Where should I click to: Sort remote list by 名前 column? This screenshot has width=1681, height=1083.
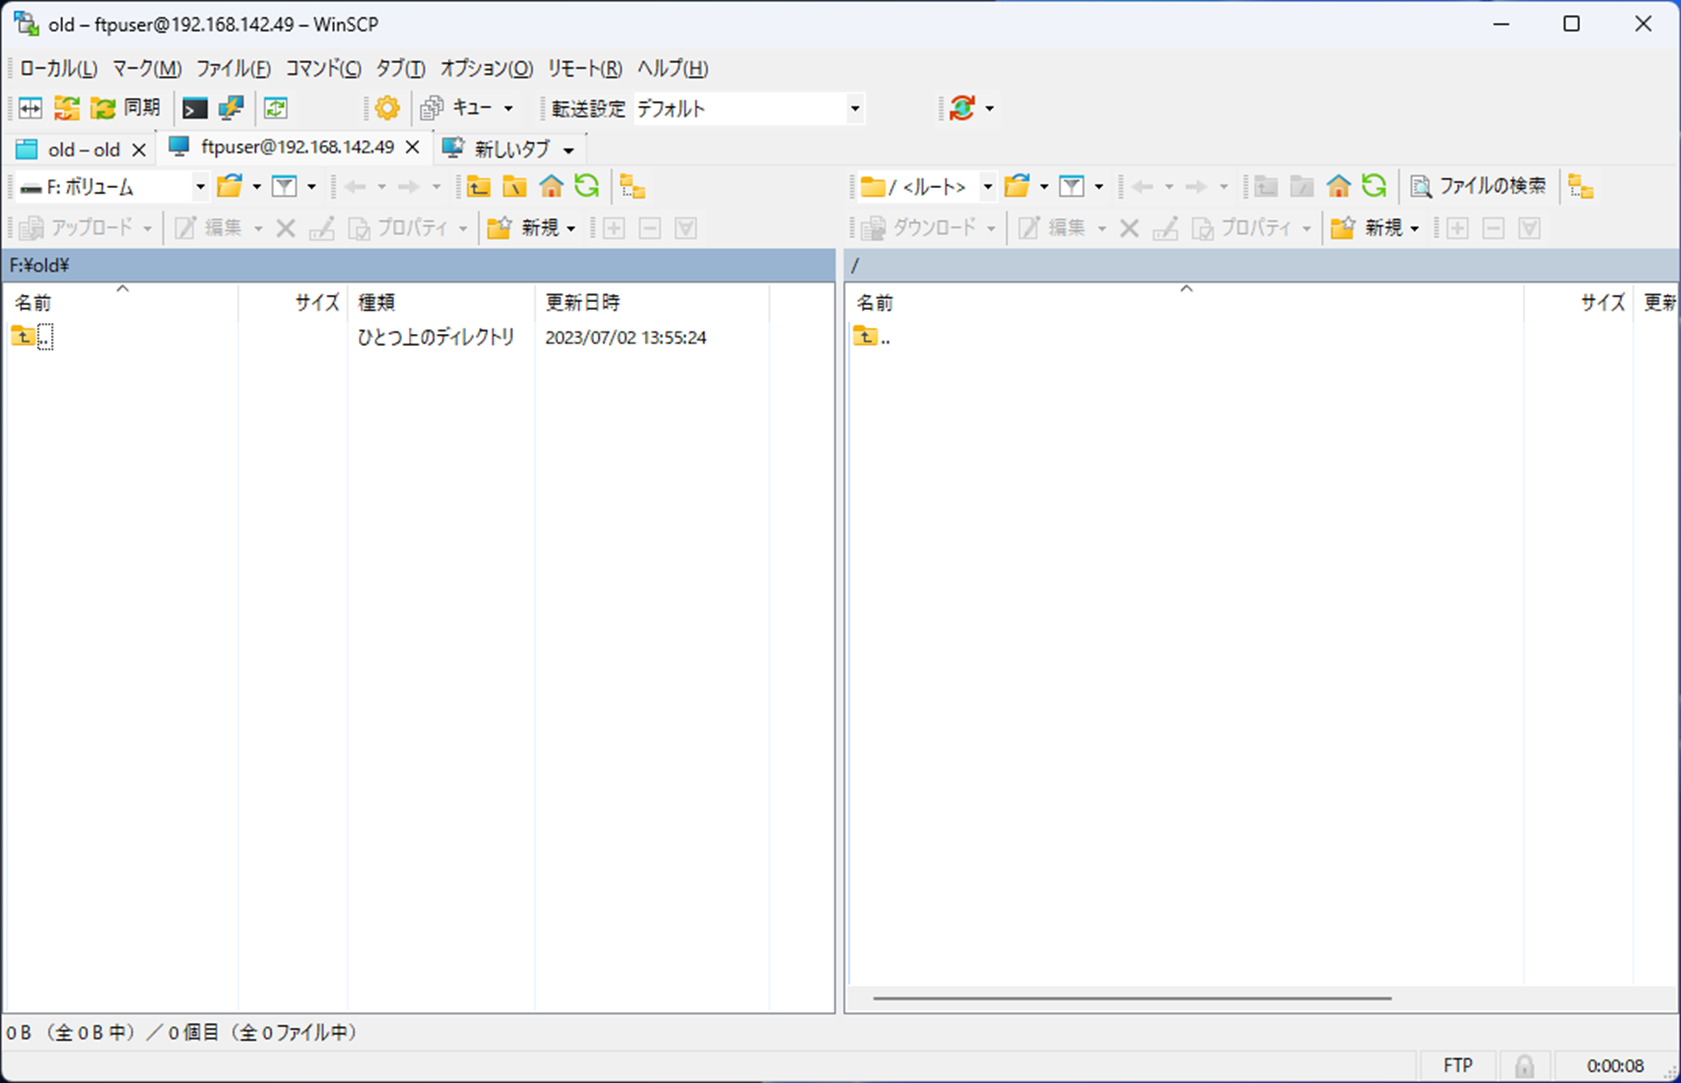pos(1185,302)
